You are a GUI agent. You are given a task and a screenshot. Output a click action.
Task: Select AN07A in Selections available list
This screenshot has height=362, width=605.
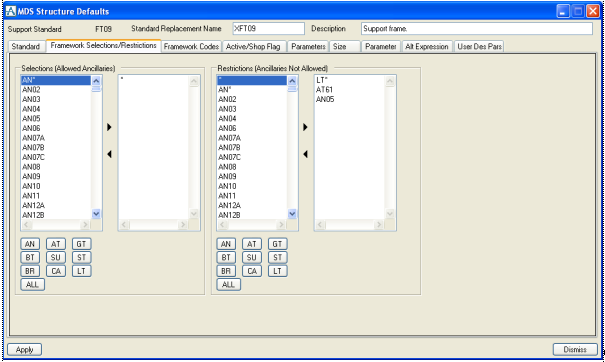56,138
